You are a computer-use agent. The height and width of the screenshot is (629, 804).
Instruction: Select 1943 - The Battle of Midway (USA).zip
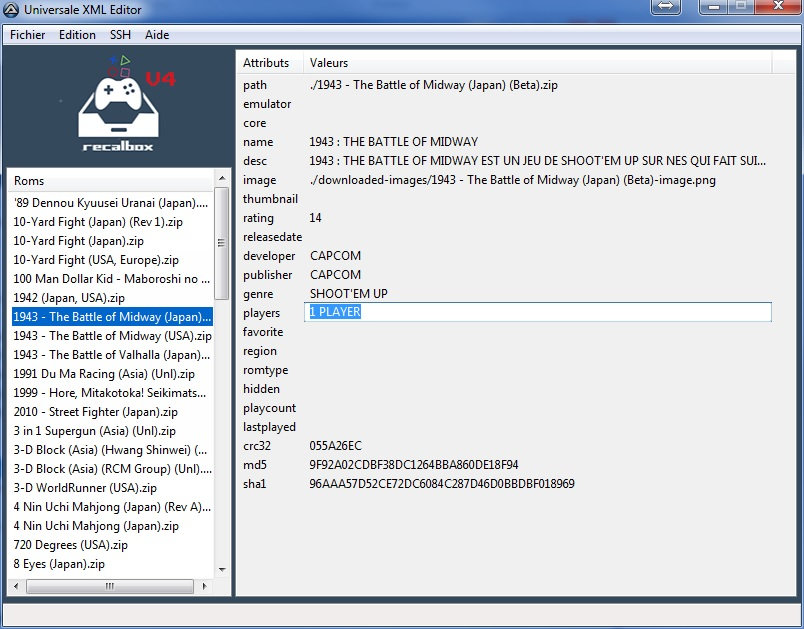pyautogui.click(x=112, y=336)
